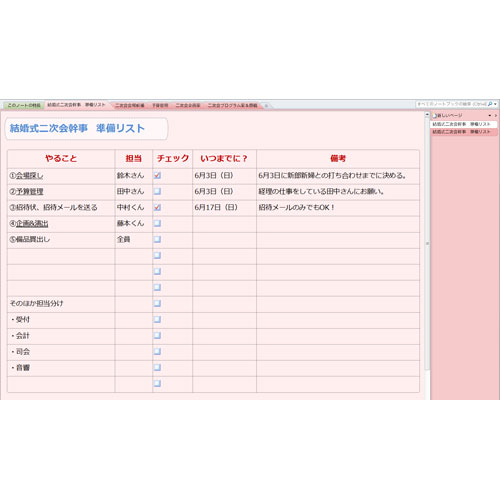This screenshot has height=500, width=500.
Task: Open the 新しいページ dropdown arrow
Action: [x=490, y=115]
